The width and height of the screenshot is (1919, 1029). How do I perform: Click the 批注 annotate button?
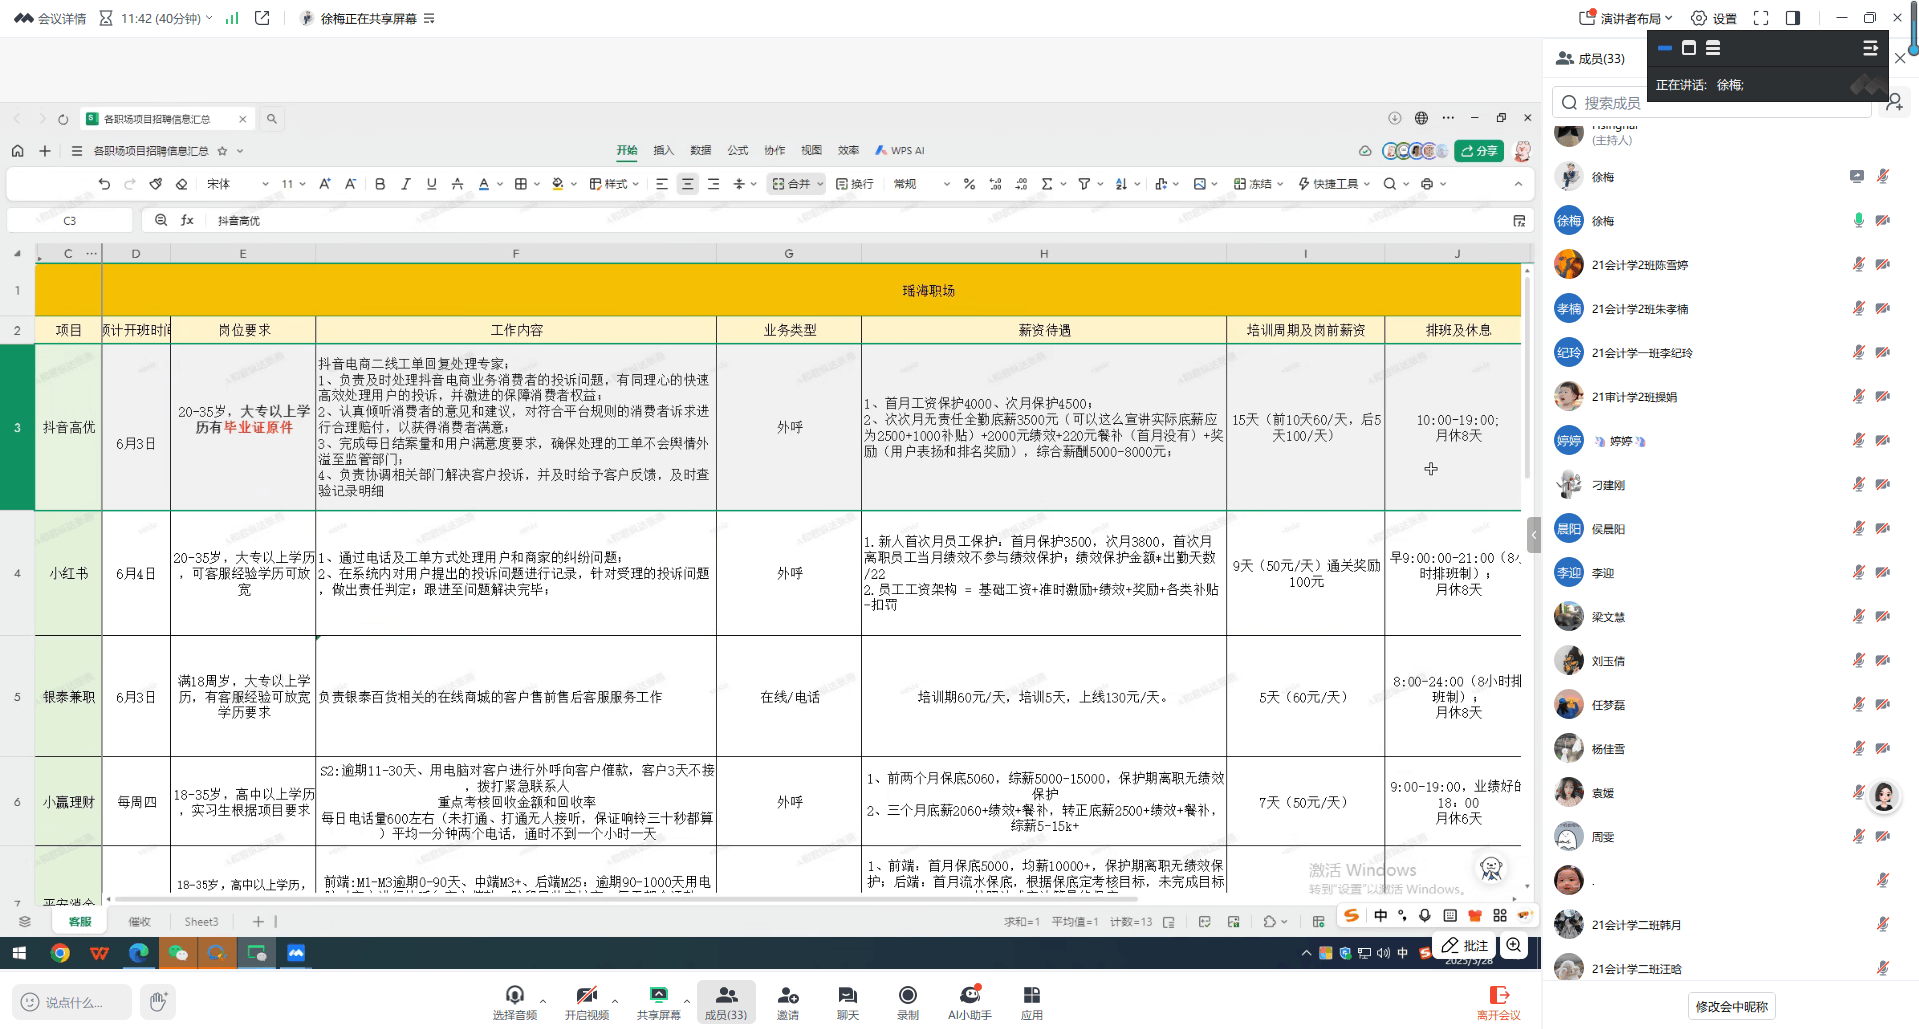pyautogui.click(x=1465, y=945)
